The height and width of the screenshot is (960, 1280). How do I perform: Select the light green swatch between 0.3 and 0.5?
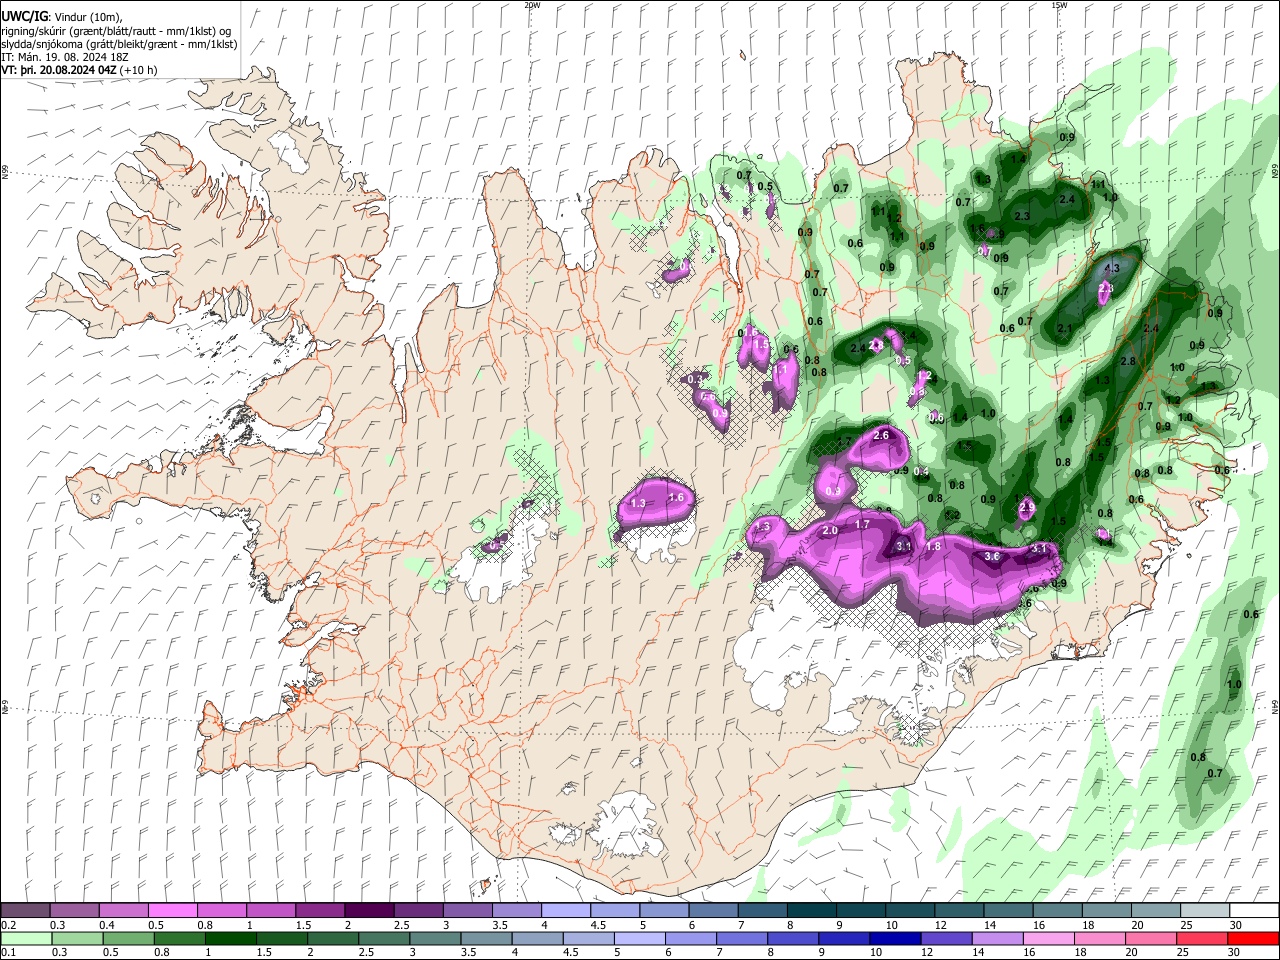coord(76,938)
